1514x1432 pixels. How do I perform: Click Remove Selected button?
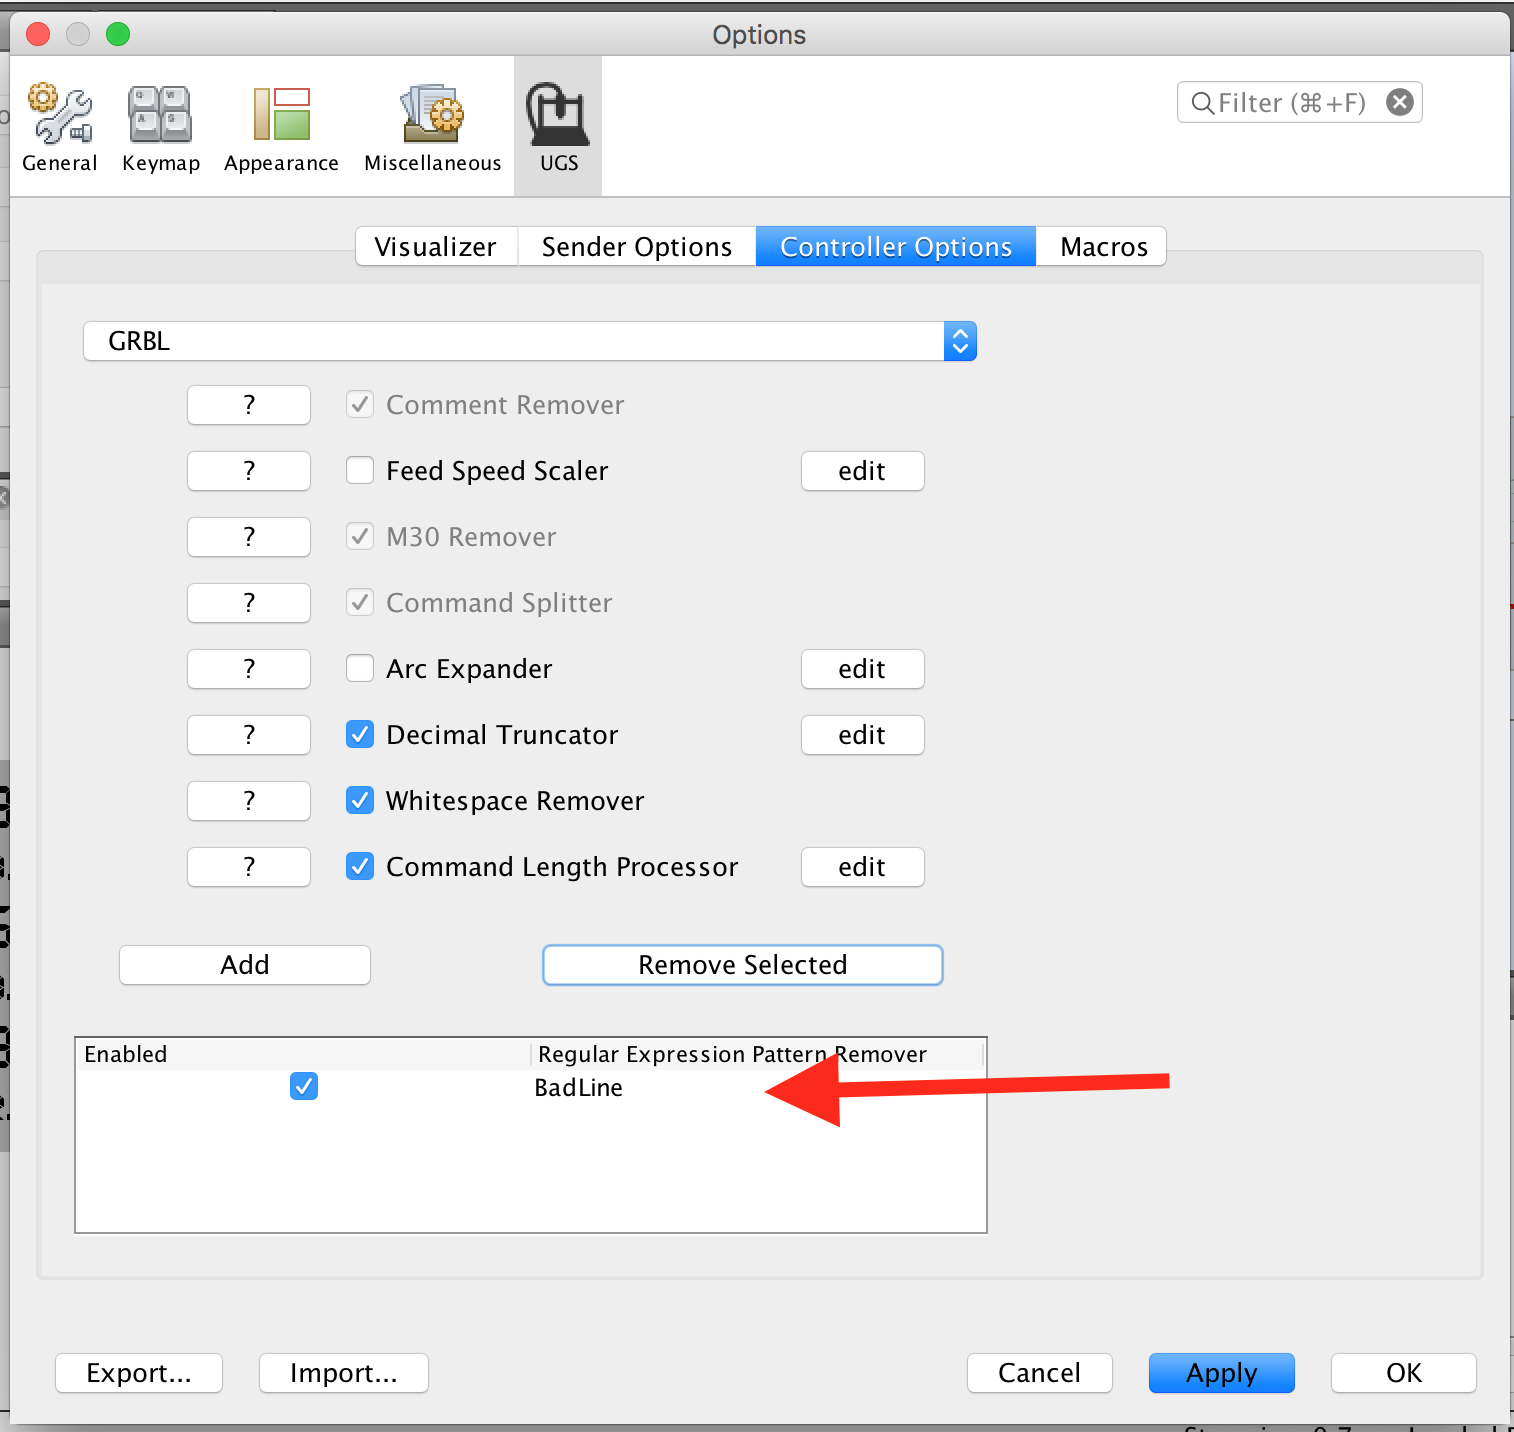(741, 964)
